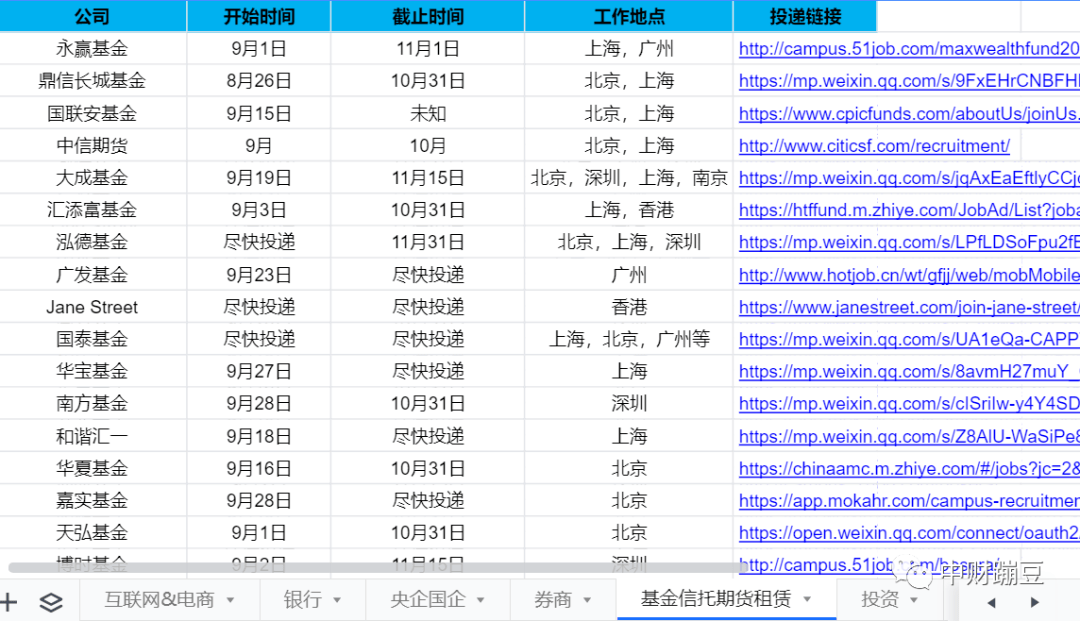Open the citicsf.com recruitment link
Image resolution: width=1080 pixels, height=621 pixels.
click(x=874, y=146)
